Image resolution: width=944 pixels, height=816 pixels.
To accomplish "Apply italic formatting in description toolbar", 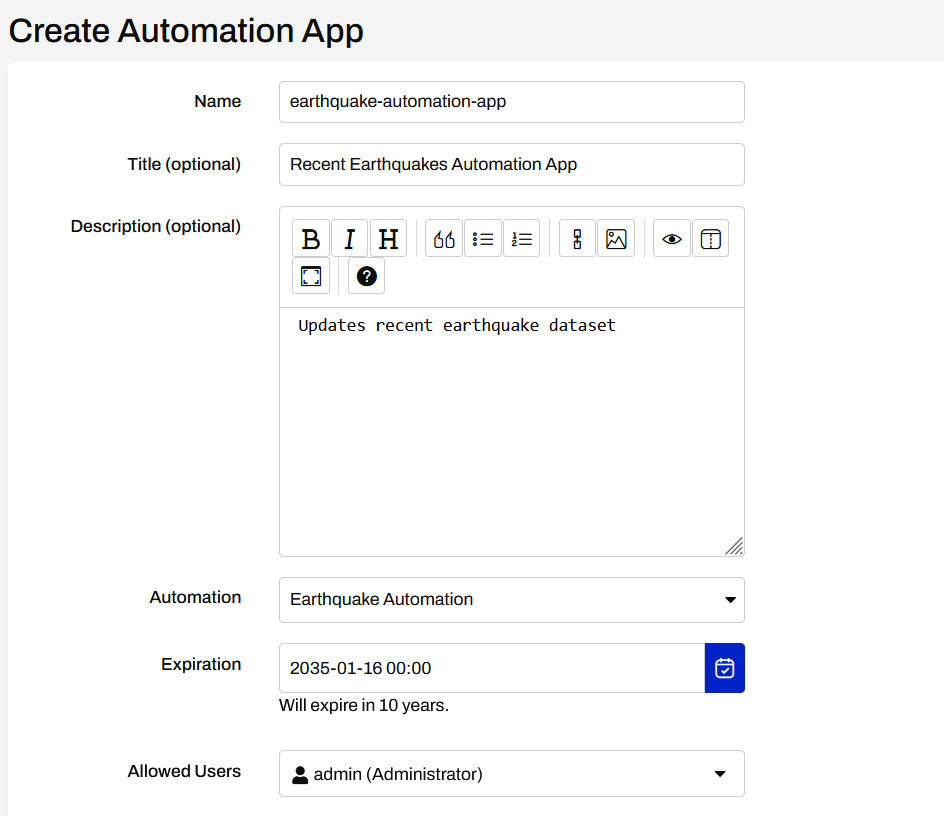I will [x=349, y=239].
